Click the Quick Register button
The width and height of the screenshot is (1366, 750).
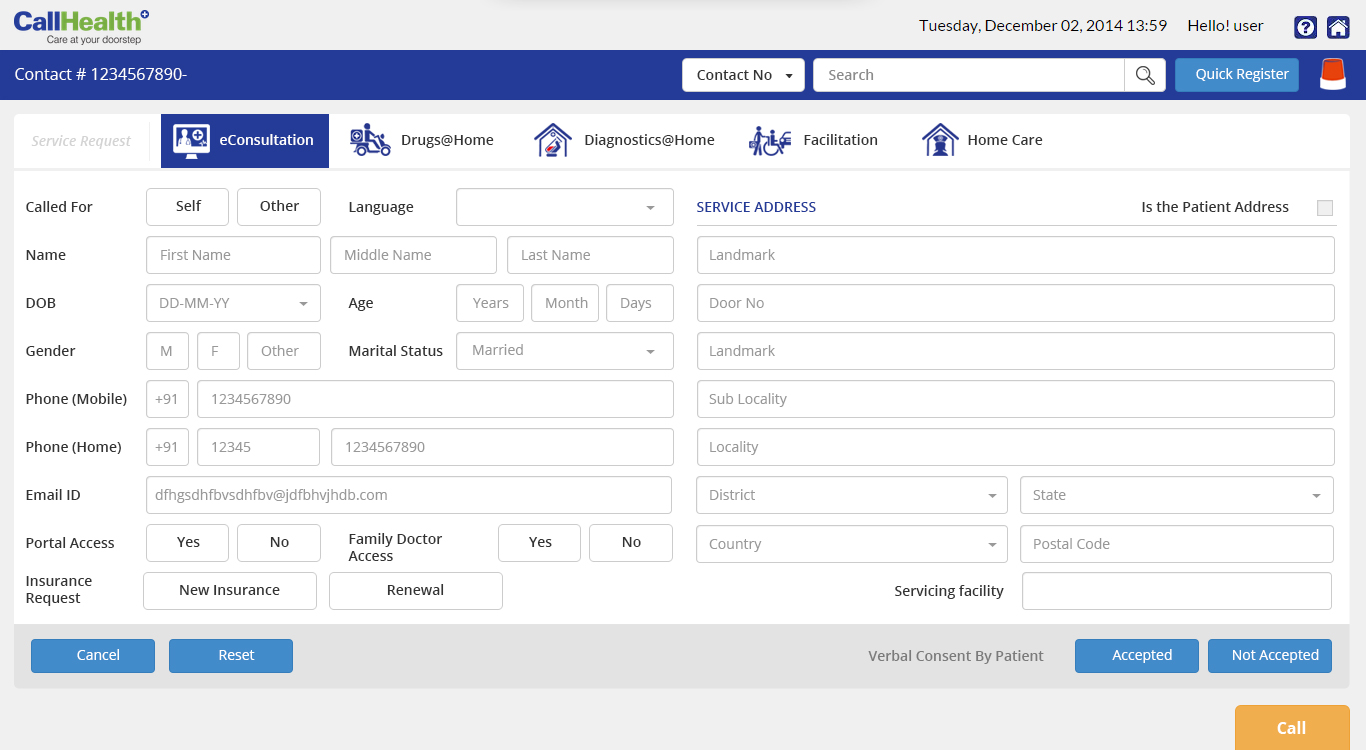click(x=1236, y=74)
